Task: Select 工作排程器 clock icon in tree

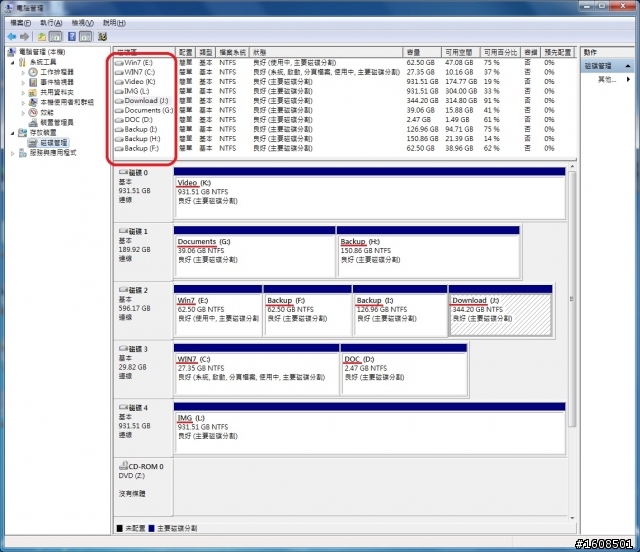Action: pos(33,72)
